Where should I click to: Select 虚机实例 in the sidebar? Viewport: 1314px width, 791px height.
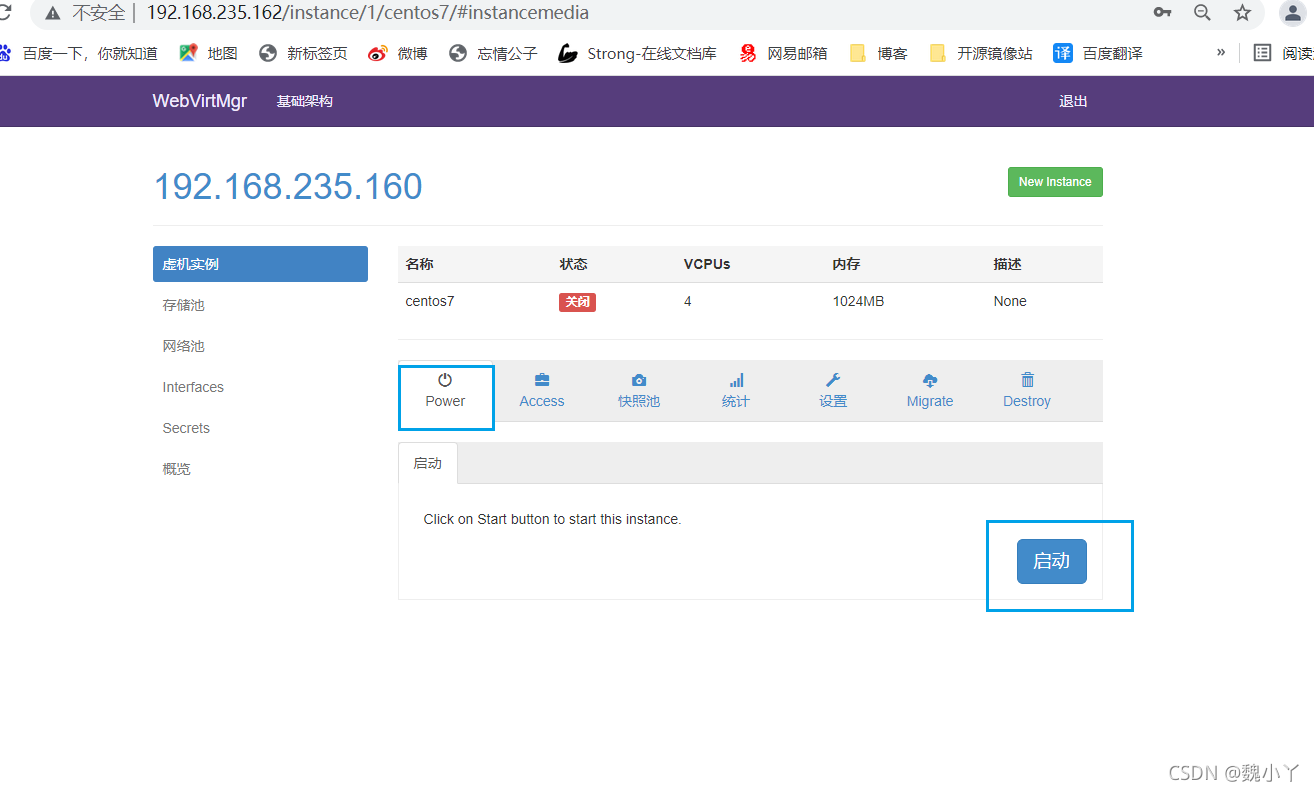point(260,264)
